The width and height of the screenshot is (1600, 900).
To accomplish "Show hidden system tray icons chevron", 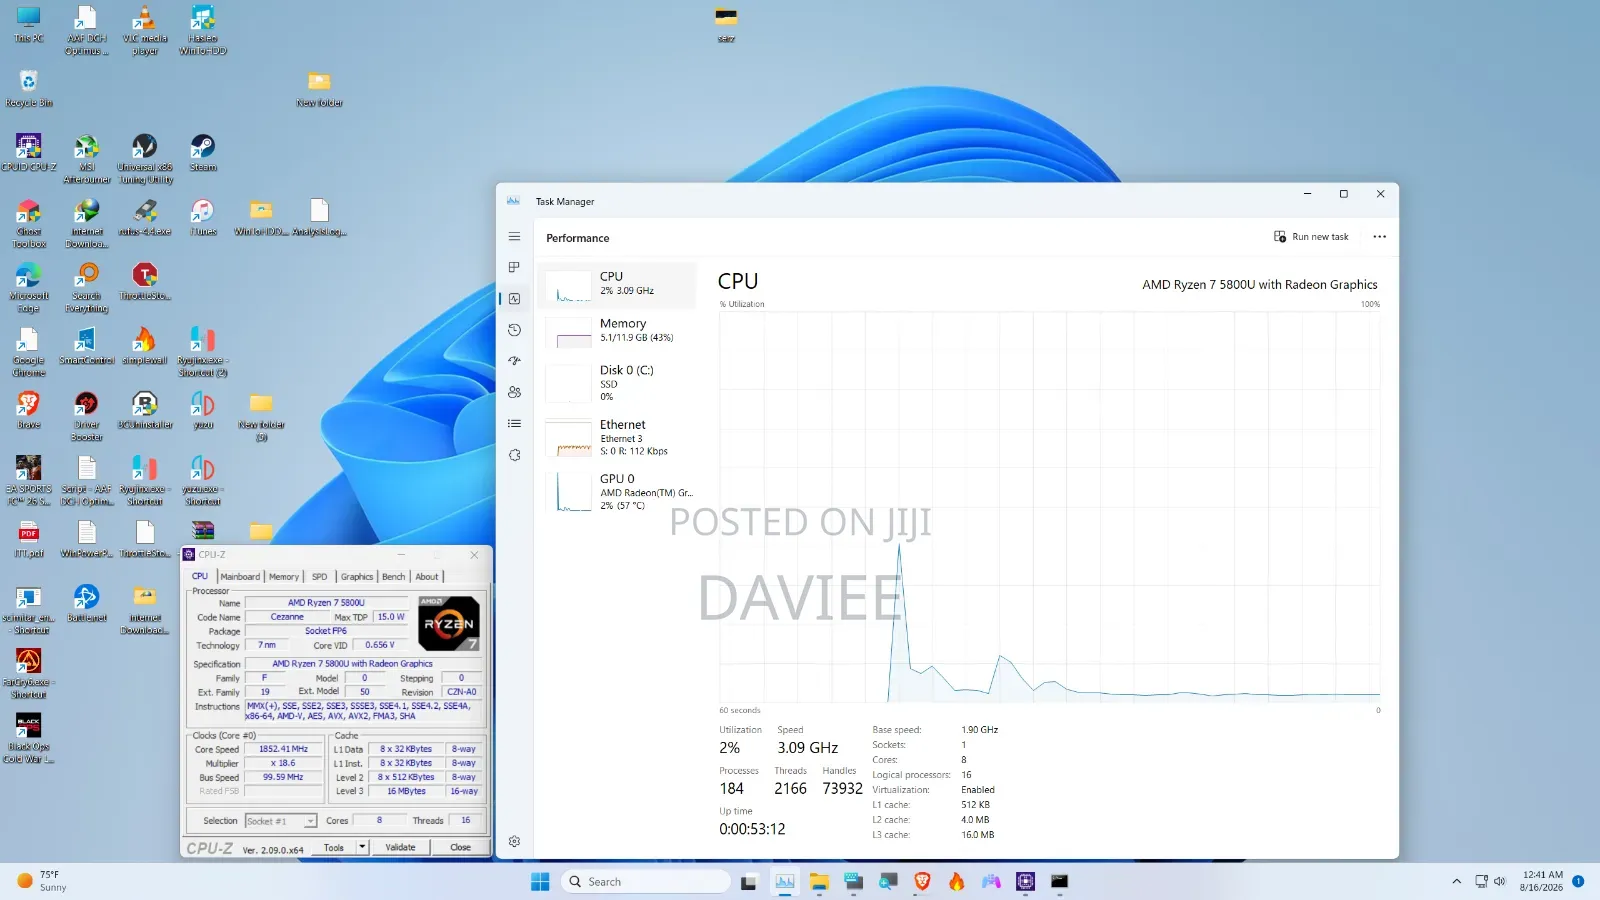I will tap(1456, 881).
